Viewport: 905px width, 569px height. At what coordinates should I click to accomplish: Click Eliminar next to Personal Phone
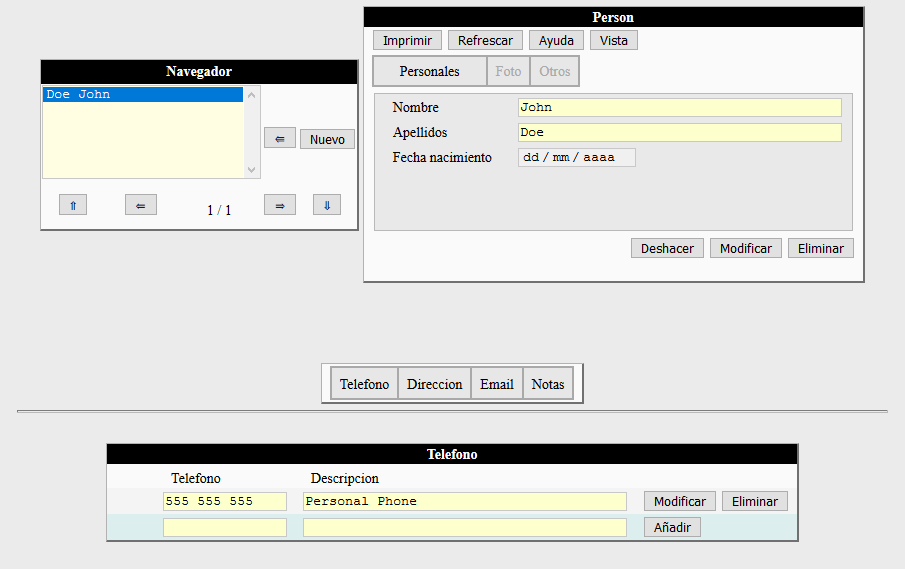point(754,501)
